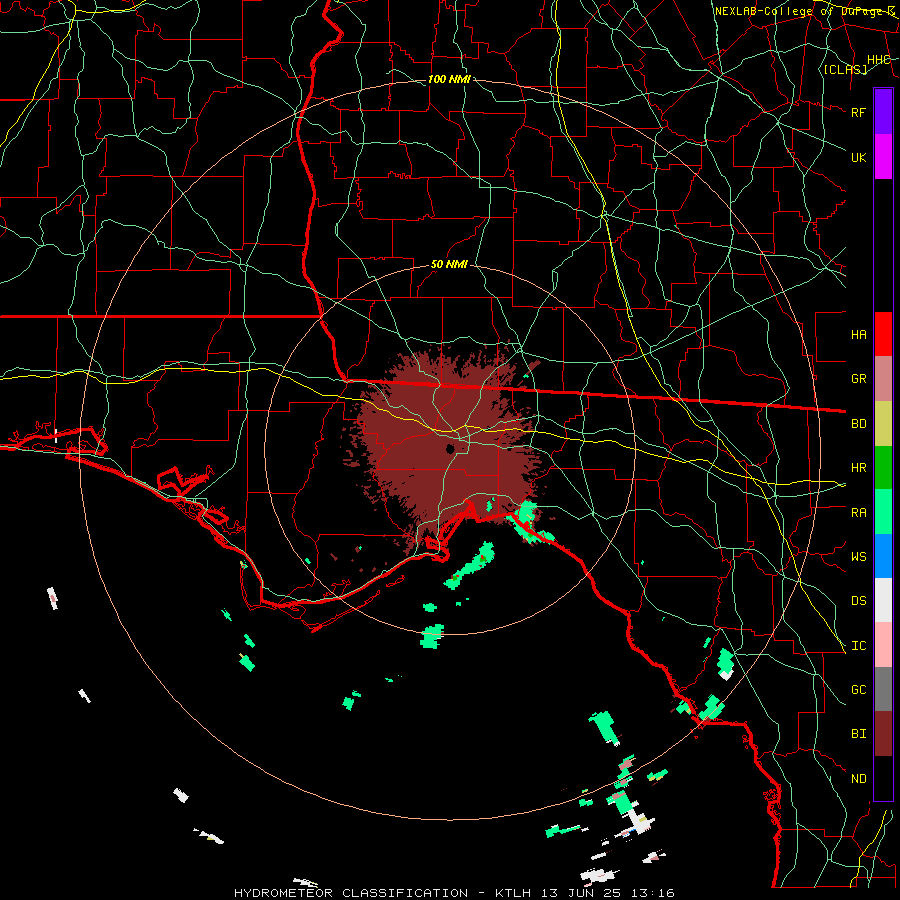Select the GC legend label
The width and height of the screenshot is (900, 900).
click(859, 690)
